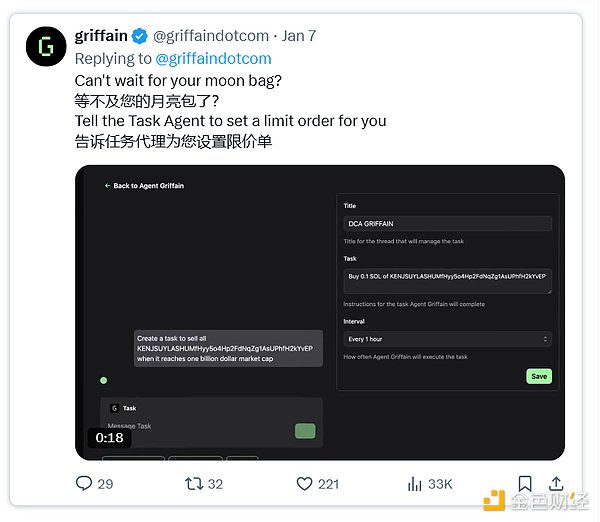The image size is (600, 522).
Task: Click the griffain profile avatar
Action: coord(45,47)
